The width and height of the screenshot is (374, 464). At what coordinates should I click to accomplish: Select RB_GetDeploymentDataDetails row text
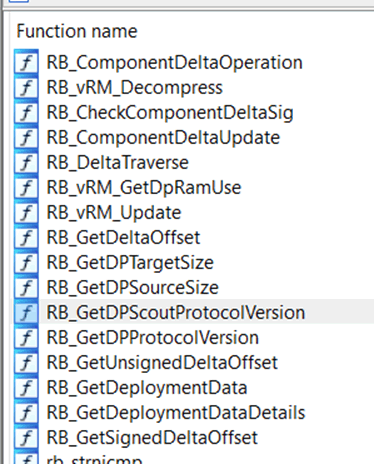(176, 413)
